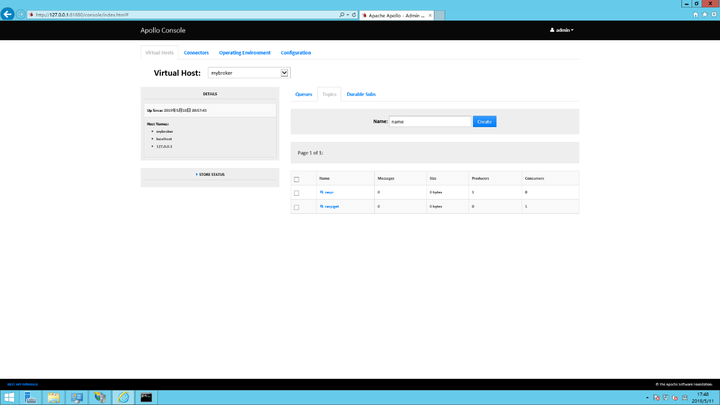This screenshot has width=720, height=405.
Task: Open the Durable Subs sub-tab
Action: pyautogui.click(x=361, y=94)
